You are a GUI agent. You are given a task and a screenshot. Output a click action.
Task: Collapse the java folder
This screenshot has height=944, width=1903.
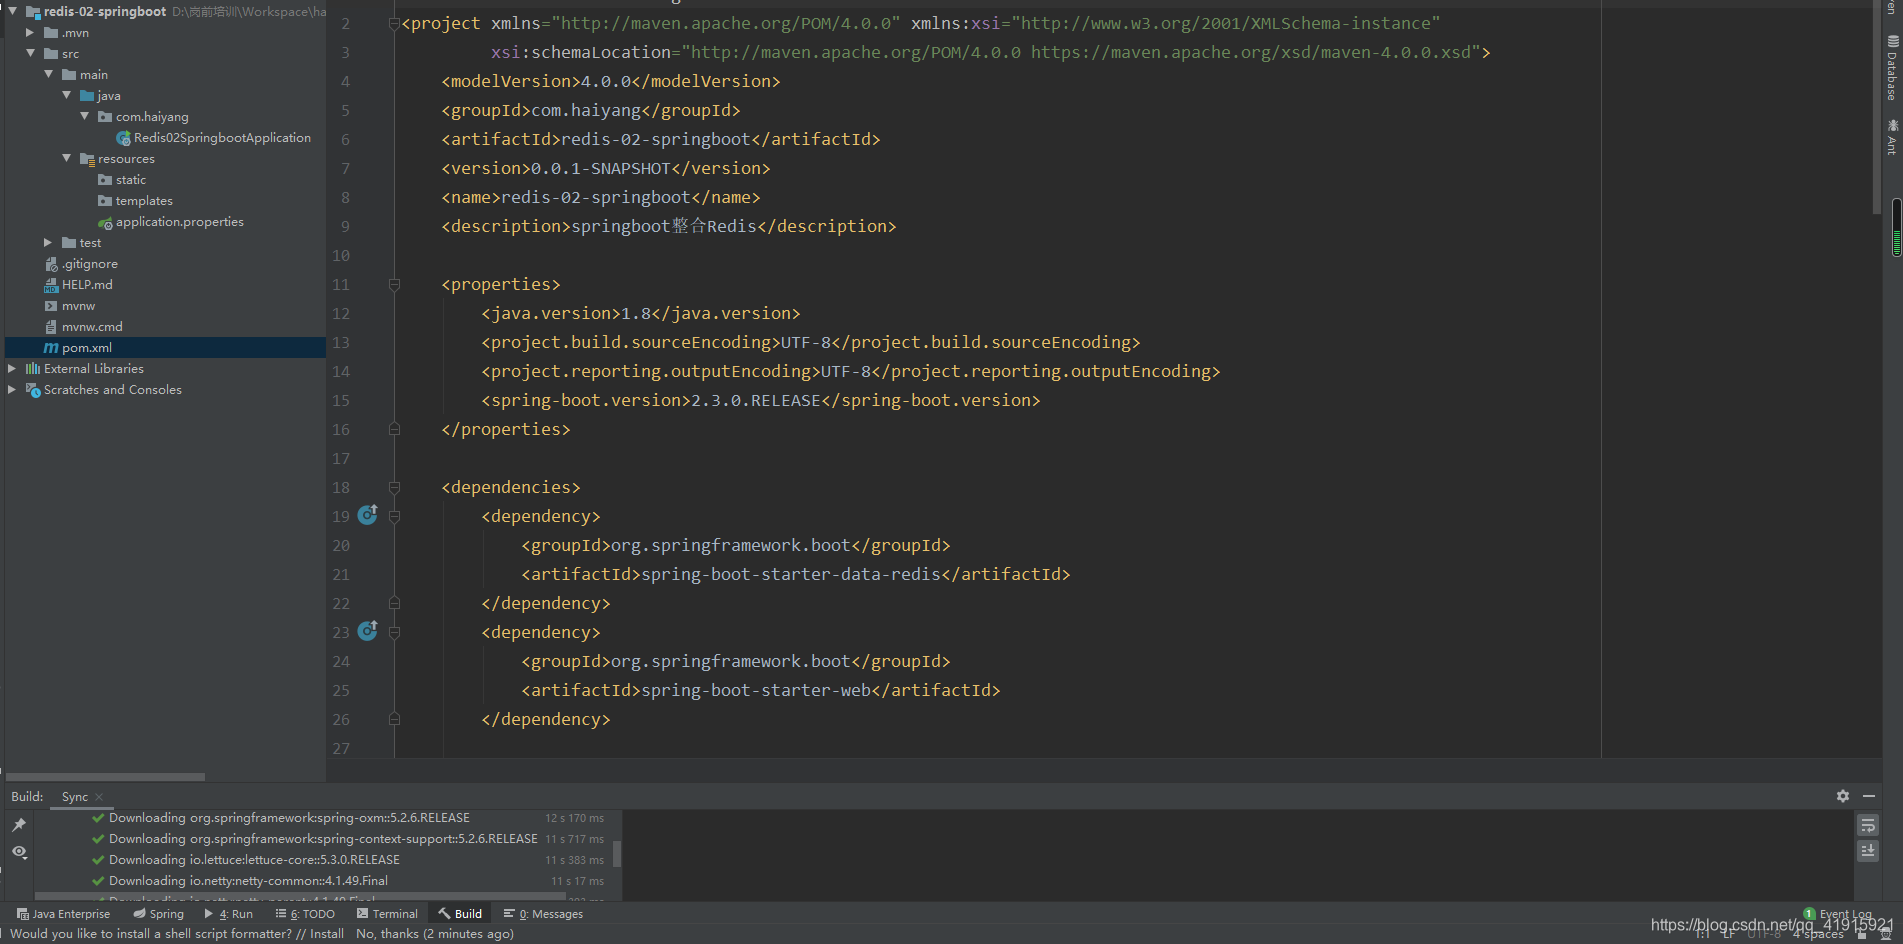pos(66,96)
